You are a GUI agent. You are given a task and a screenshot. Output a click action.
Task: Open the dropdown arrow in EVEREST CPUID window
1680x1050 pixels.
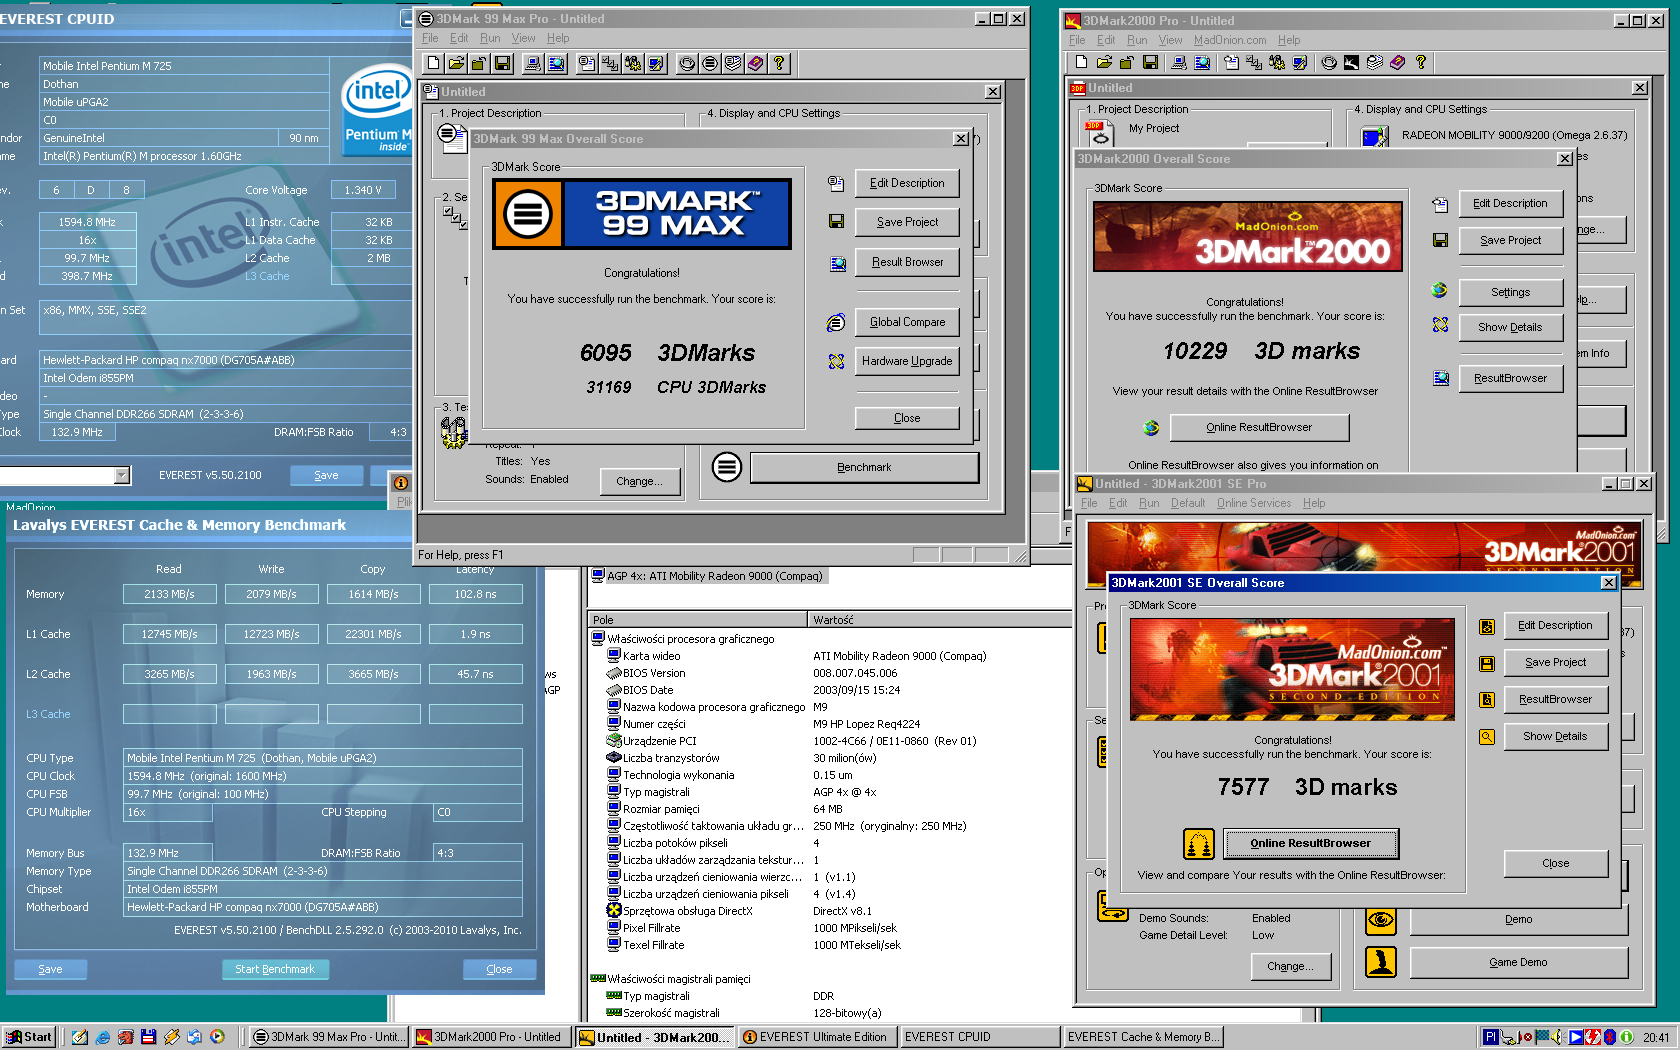pyautogui.click(x=122, y=476)
